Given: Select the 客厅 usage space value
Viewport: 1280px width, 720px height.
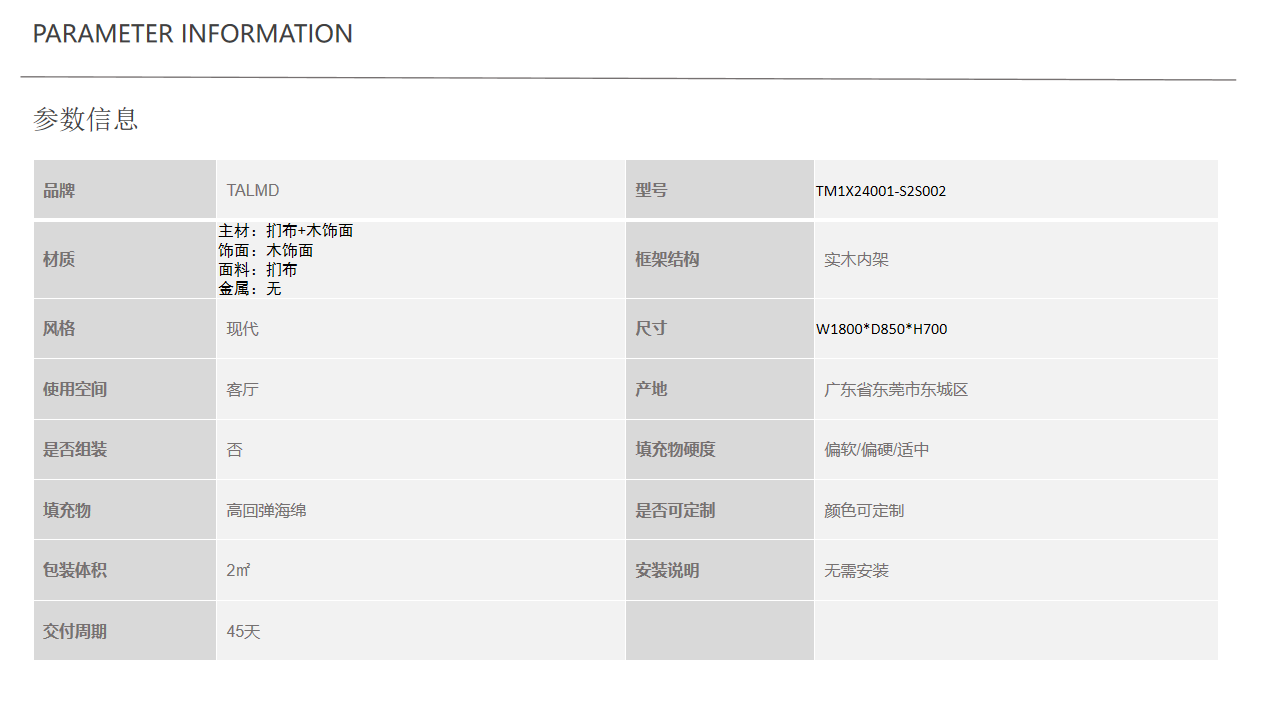Looking at the screenshot, I should pyautogui.click(x=243, y=390).
